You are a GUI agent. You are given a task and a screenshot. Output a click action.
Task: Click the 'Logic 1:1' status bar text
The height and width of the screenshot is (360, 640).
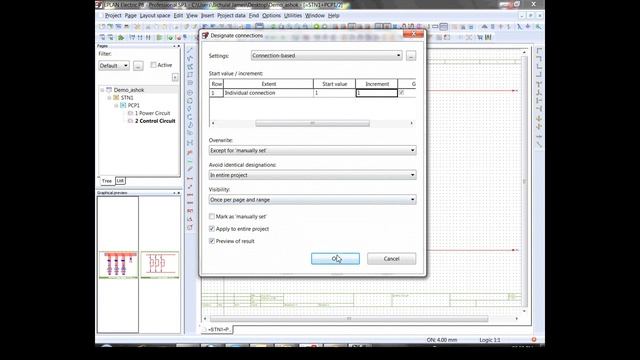490,340
